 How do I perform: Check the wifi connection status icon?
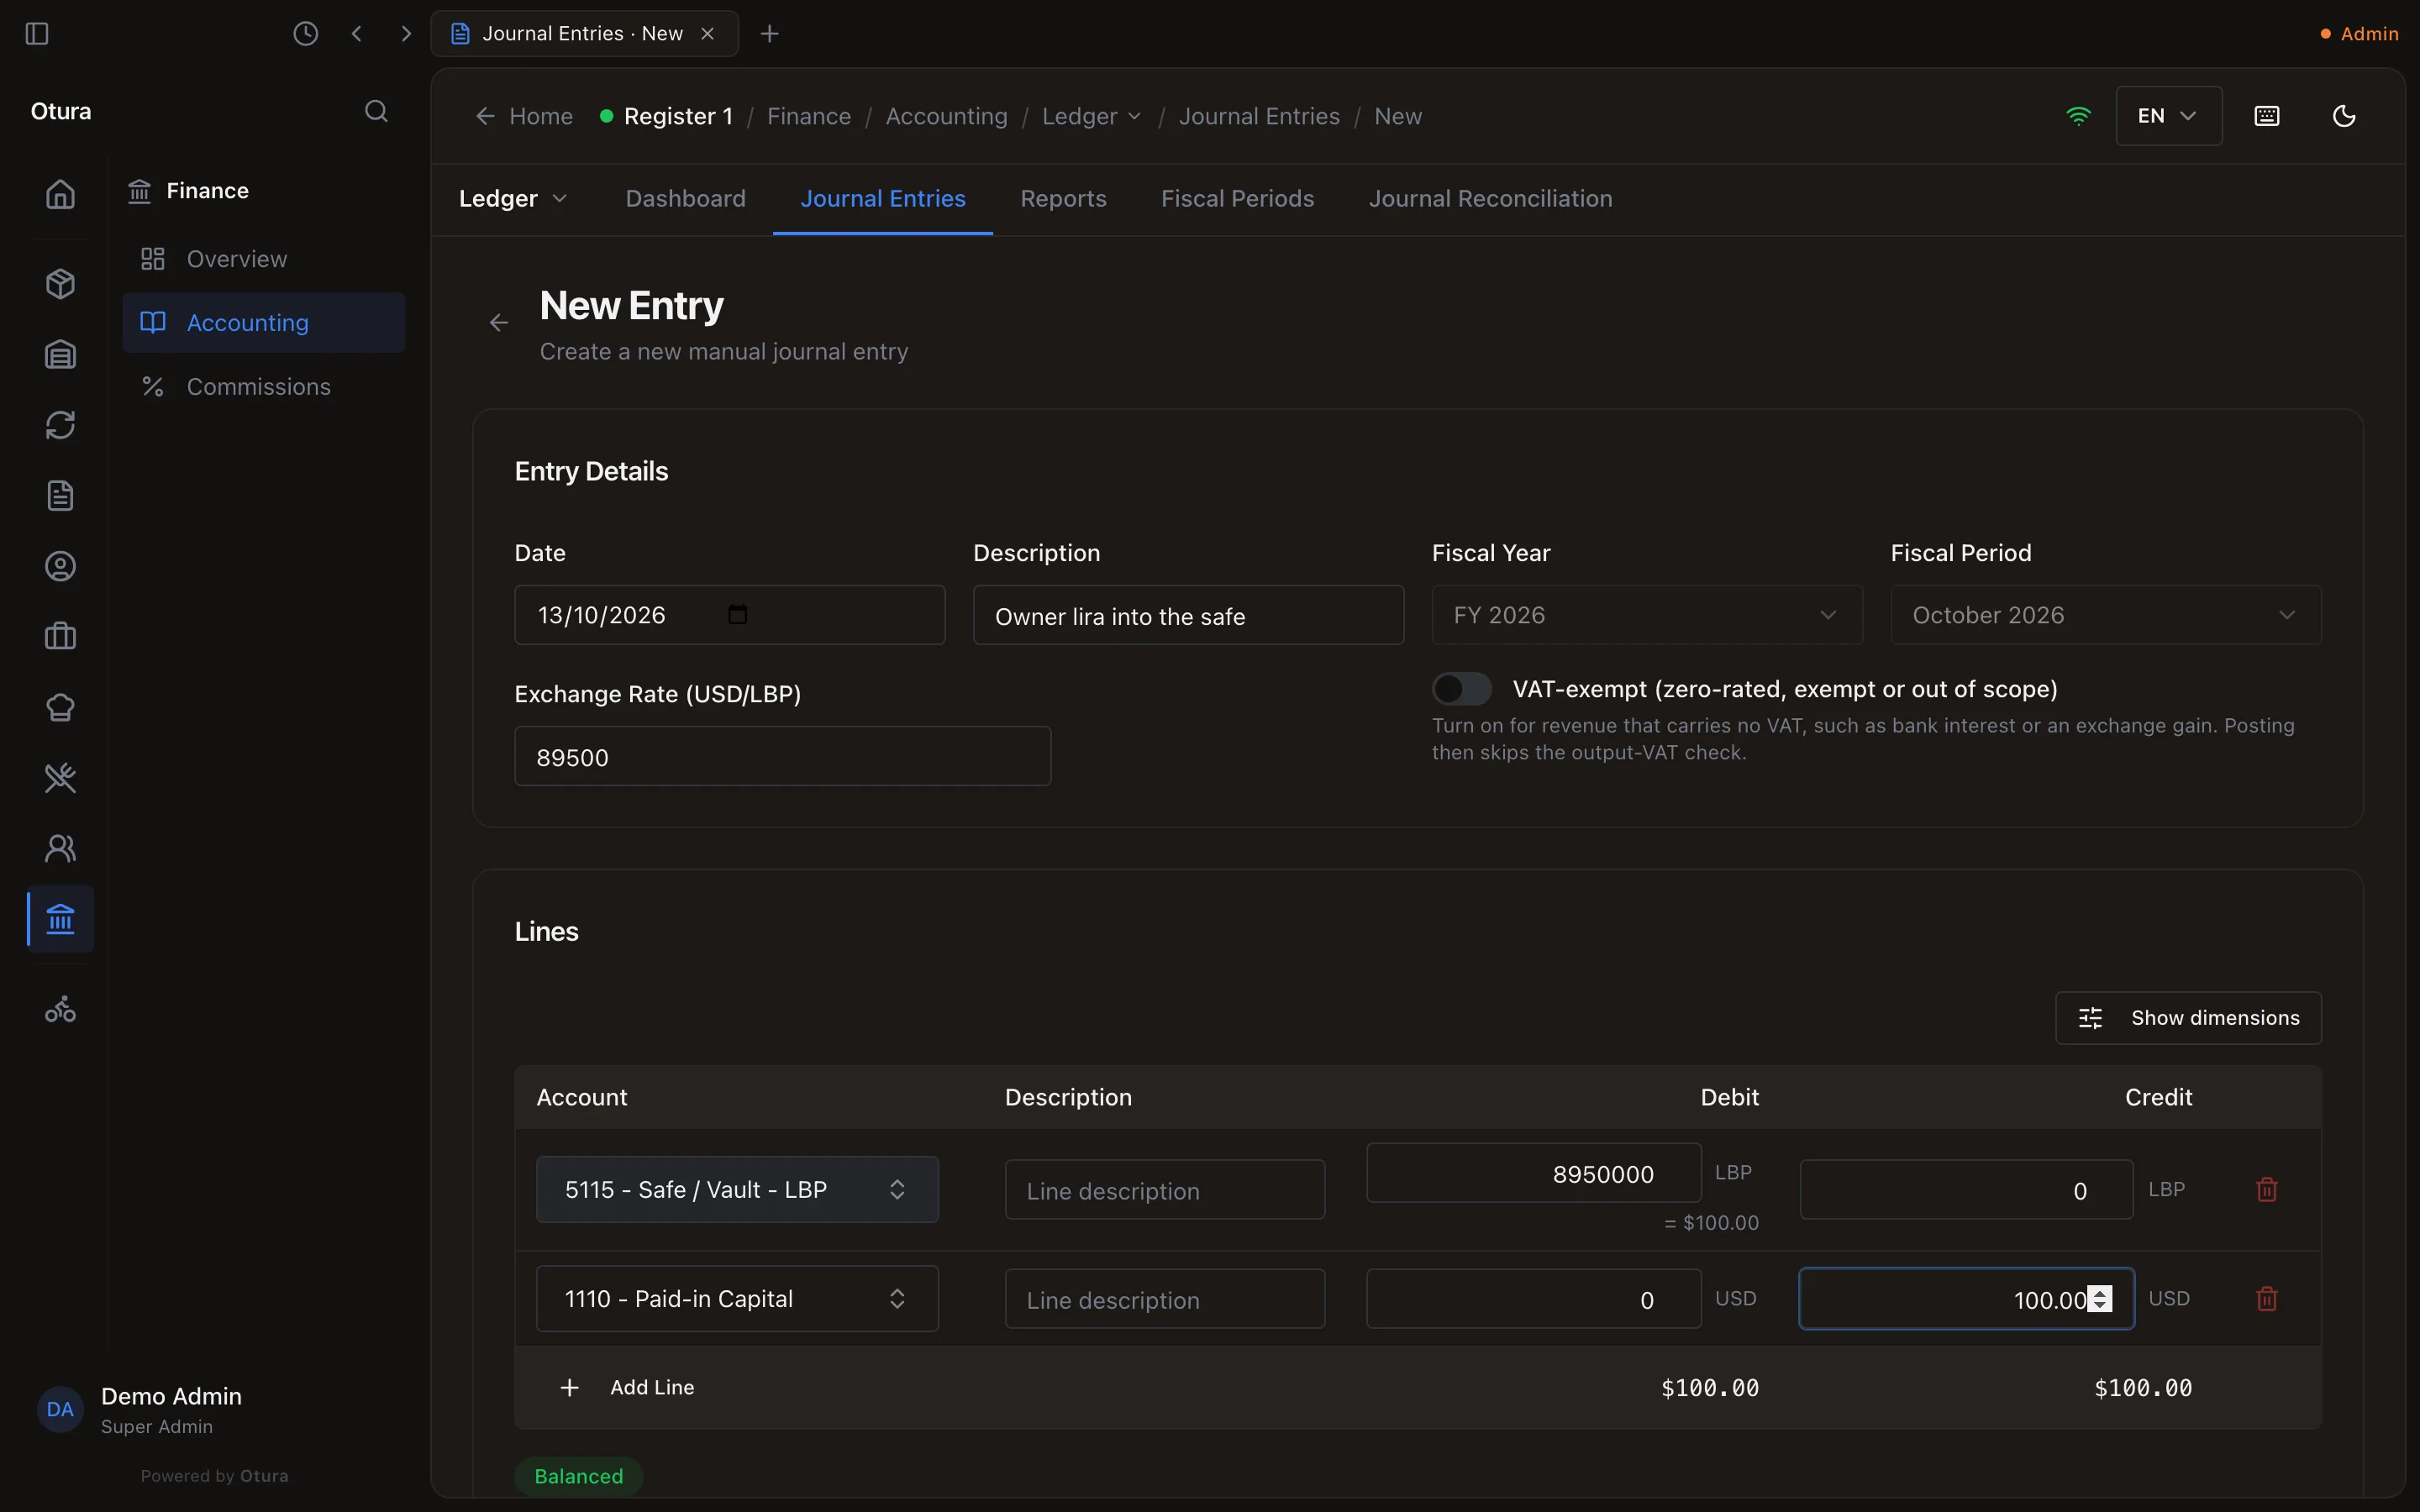coord(2078,116)
